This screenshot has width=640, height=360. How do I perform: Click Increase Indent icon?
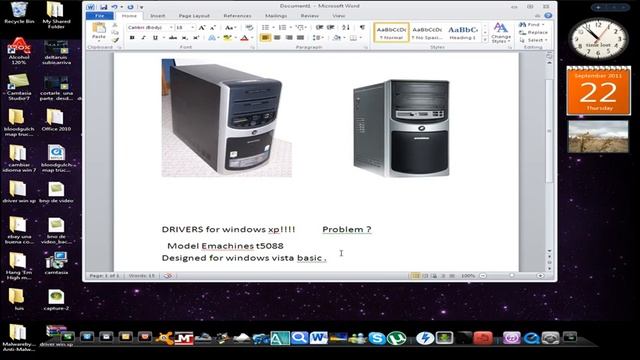(x=331, y=27)
